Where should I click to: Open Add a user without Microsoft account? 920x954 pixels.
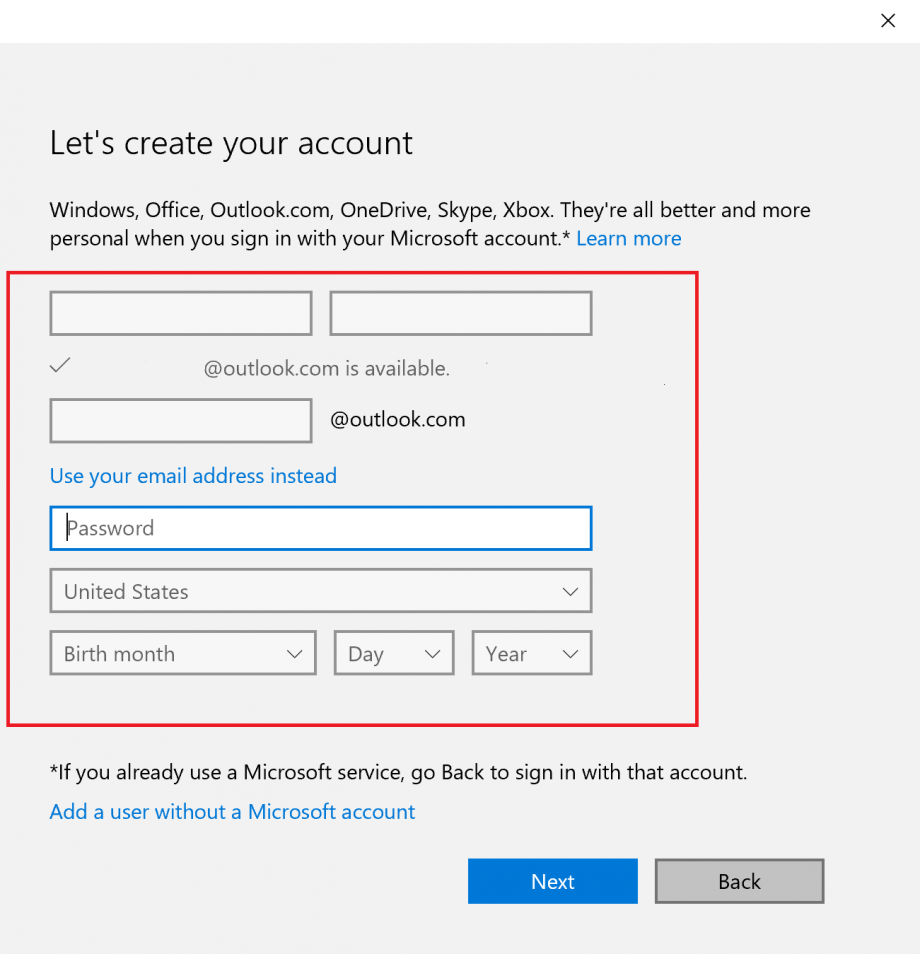[x=232, y=811]
